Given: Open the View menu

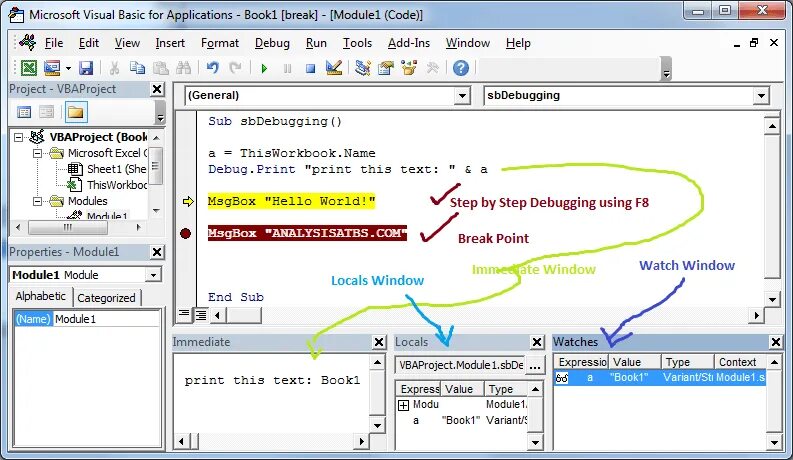Looking at the screenshot, I should pyautogui.click(x=127, y=43).
